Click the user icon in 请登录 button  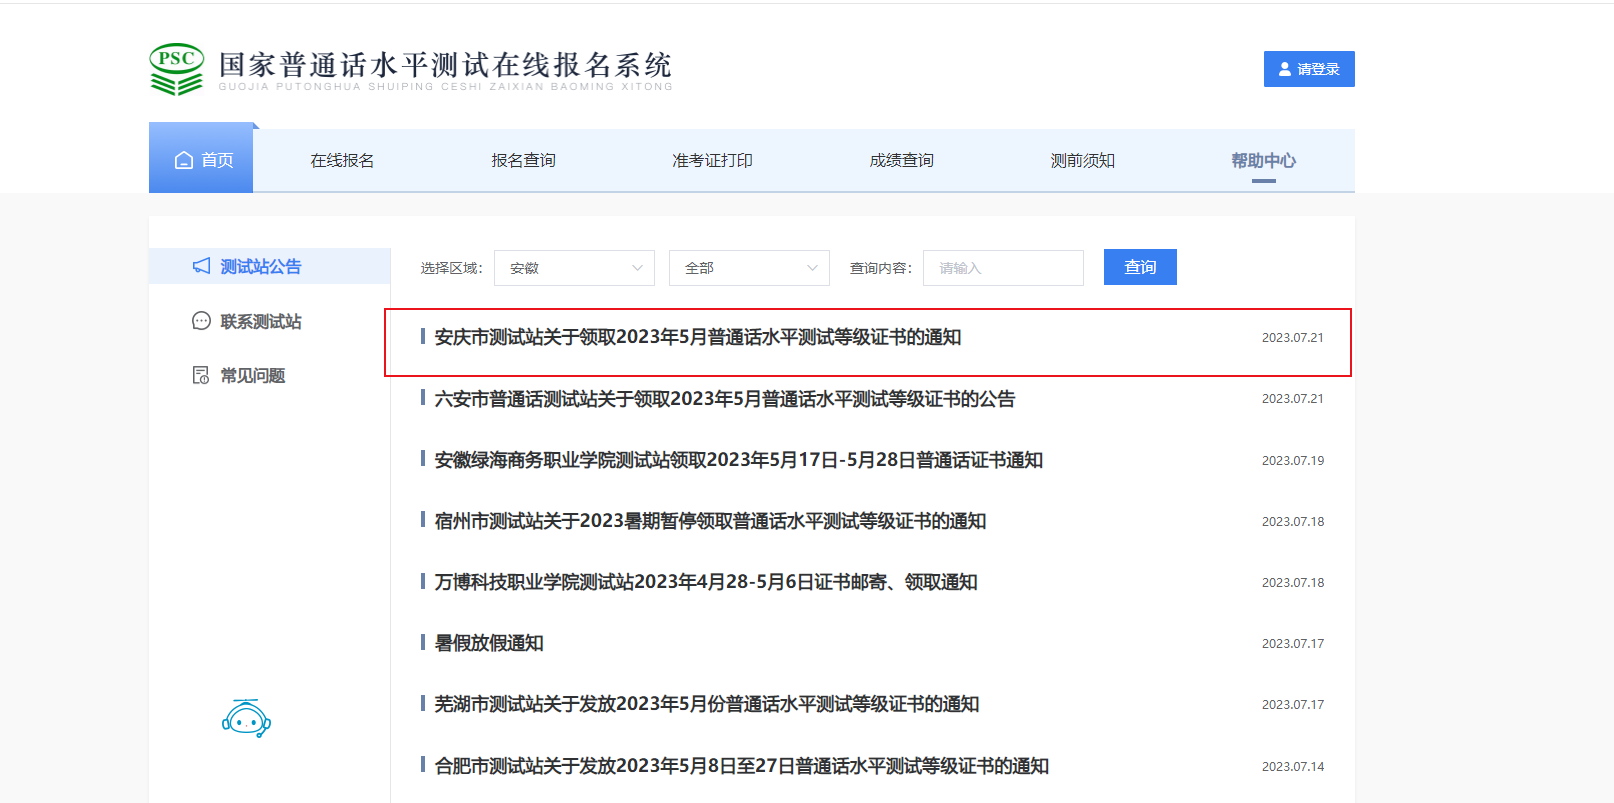click(x=1285, y=69)
